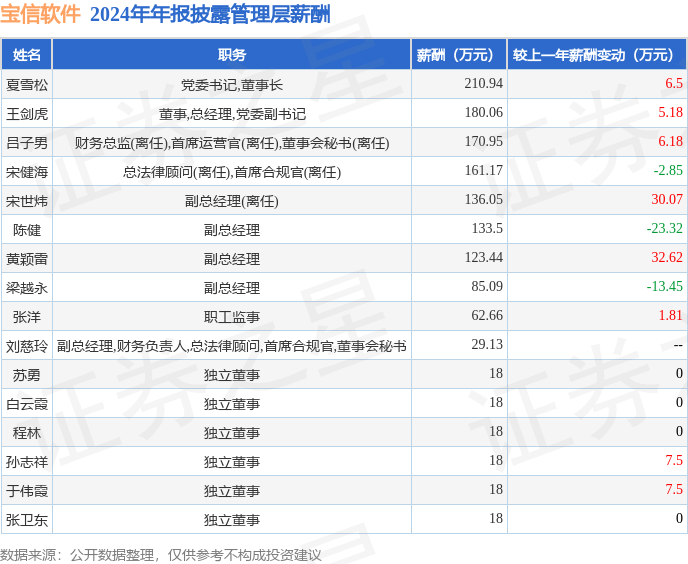Click the 薪酬（万元） column header

[x=459, y=55]
